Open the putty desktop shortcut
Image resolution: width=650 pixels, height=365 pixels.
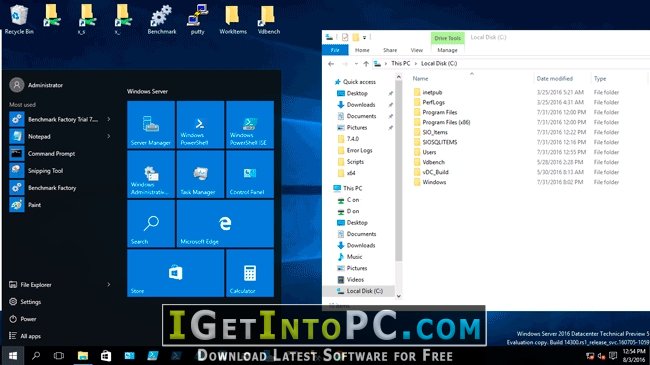(x=197, y=19)
